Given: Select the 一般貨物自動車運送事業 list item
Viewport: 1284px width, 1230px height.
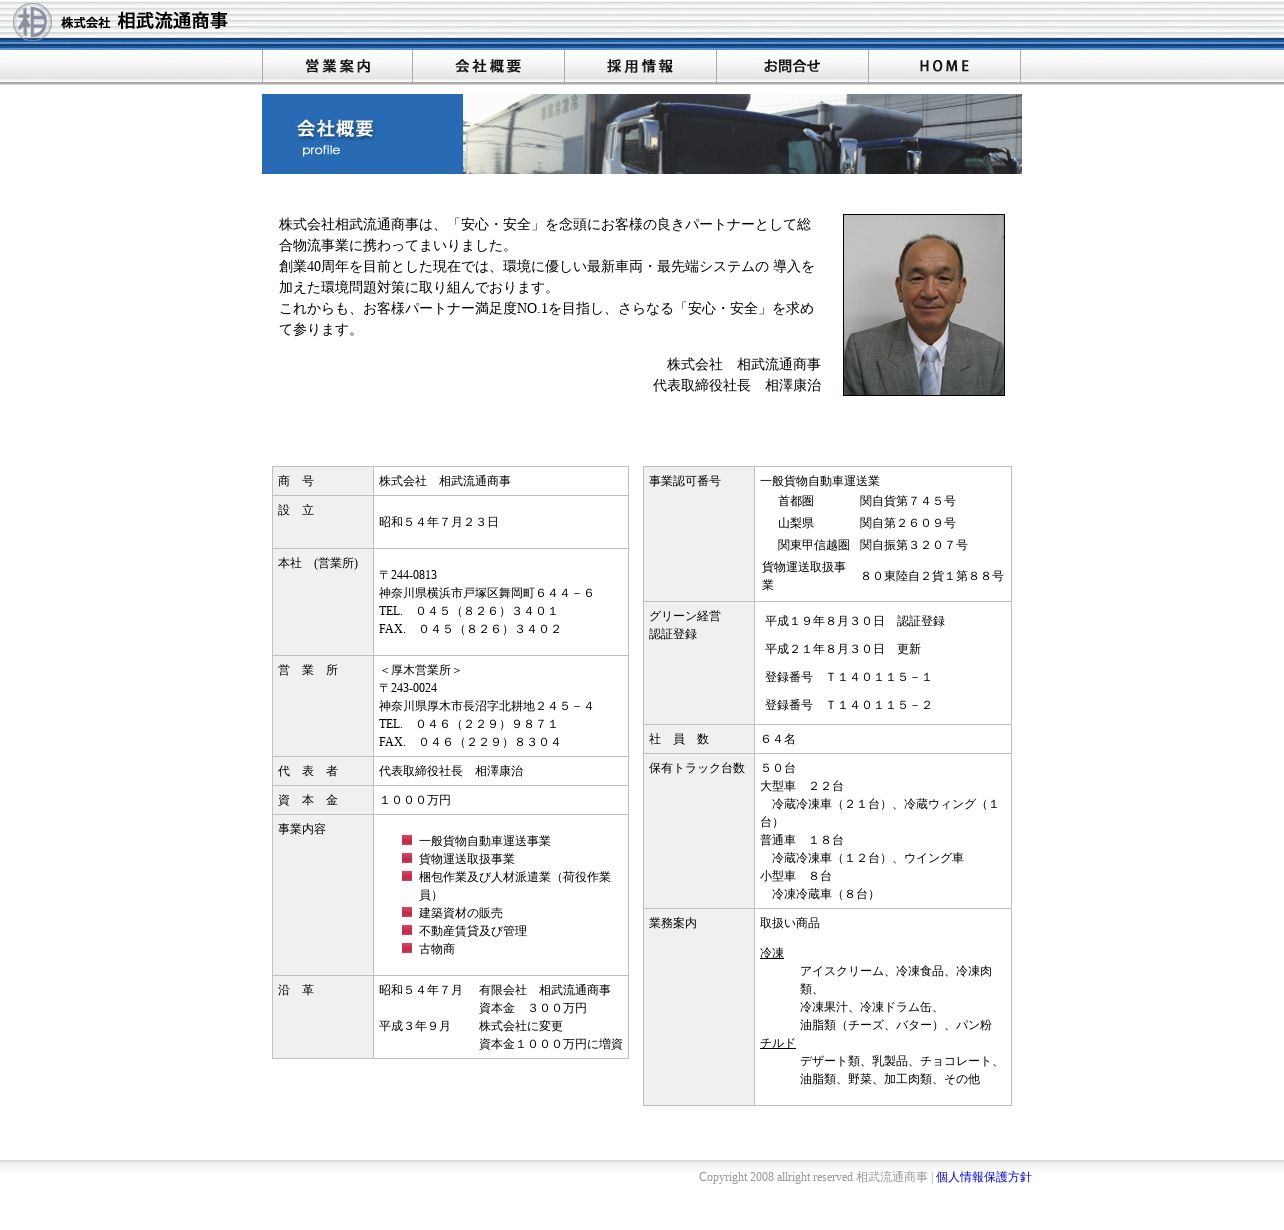Looking at the screenshot, I should tap(485, 841).
